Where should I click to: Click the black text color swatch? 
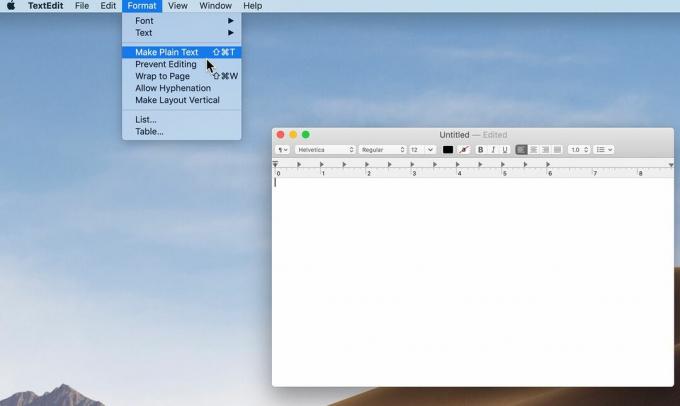[448, 150]
